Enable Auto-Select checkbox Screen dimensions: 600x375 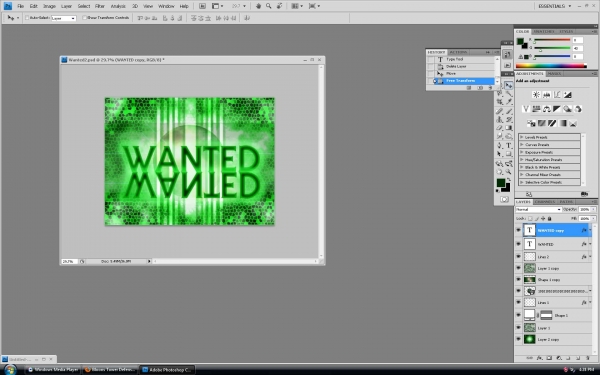tap(27, 18)
